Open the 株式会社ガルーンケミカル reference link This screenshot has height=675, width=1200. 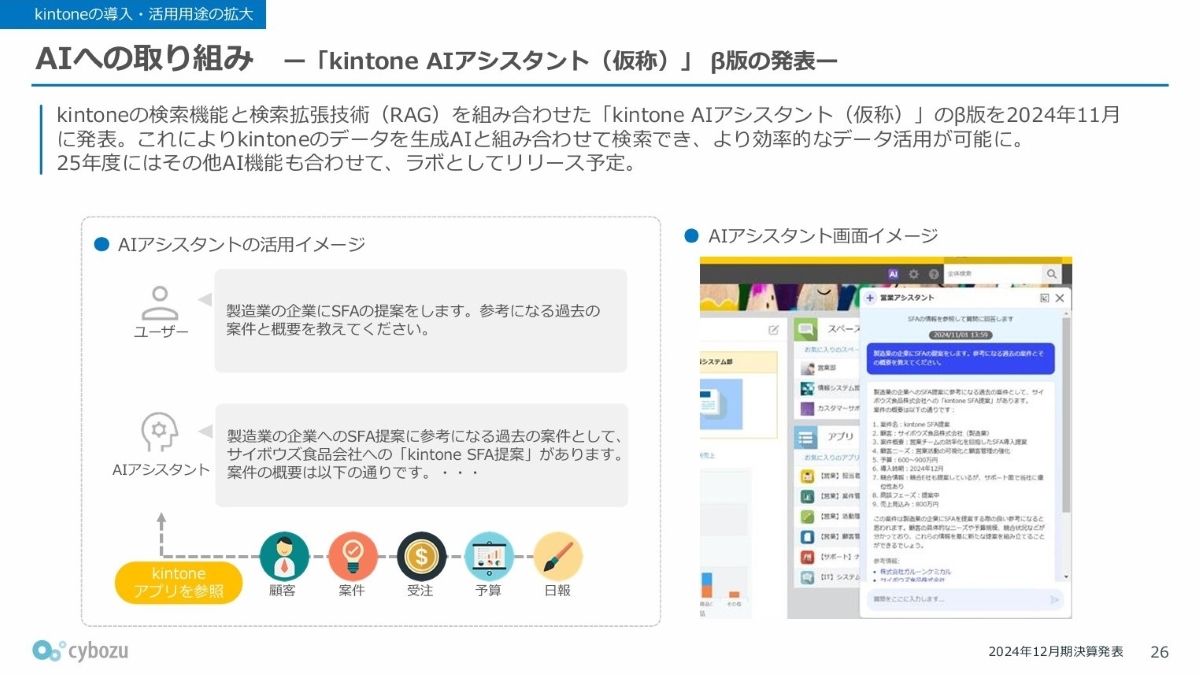(916, 571)
